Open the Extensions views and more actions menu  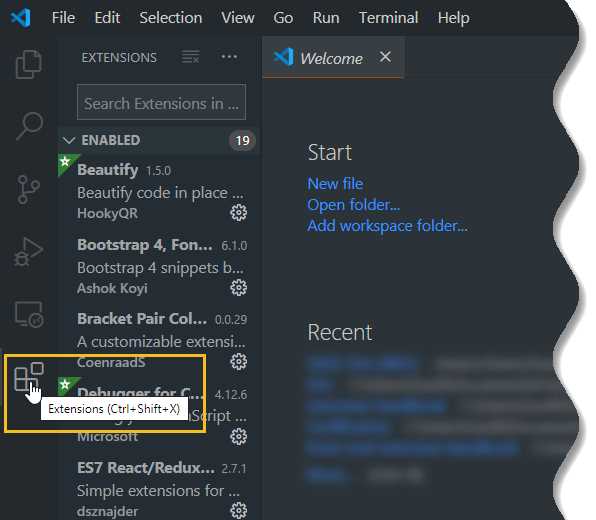tap(229, 57)
